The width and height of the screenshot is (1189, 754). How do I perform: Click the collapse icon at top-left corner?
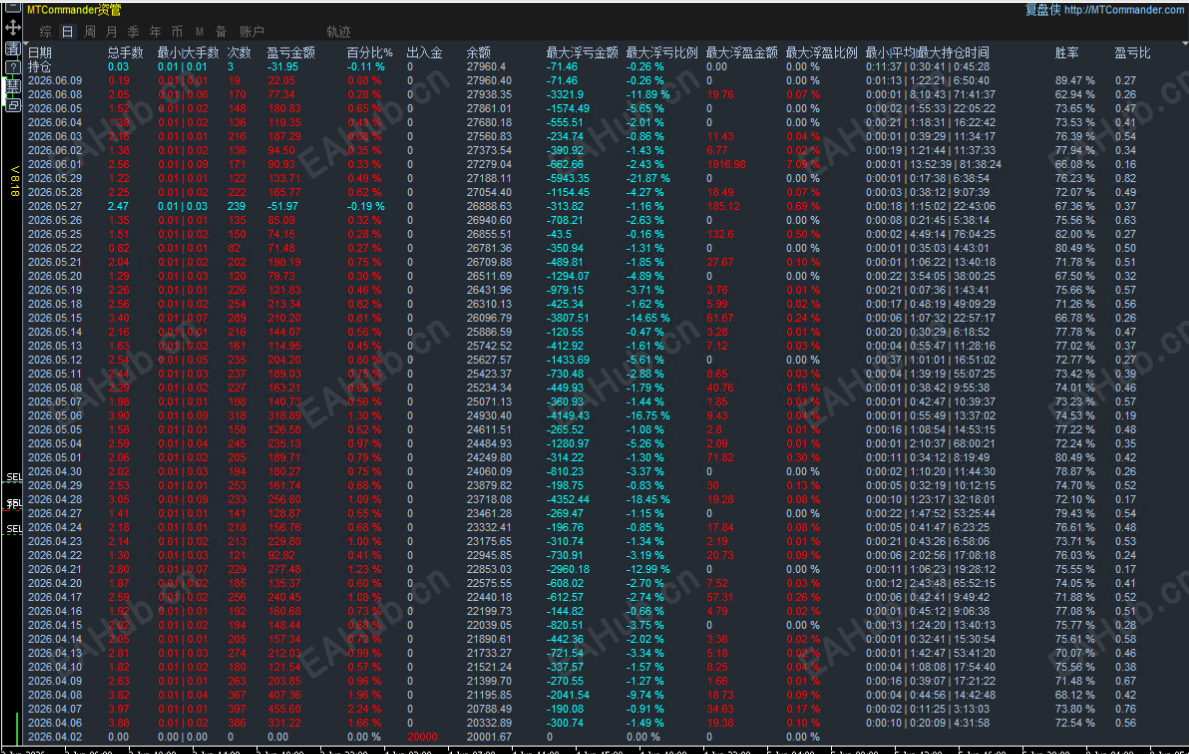[12, 8]
